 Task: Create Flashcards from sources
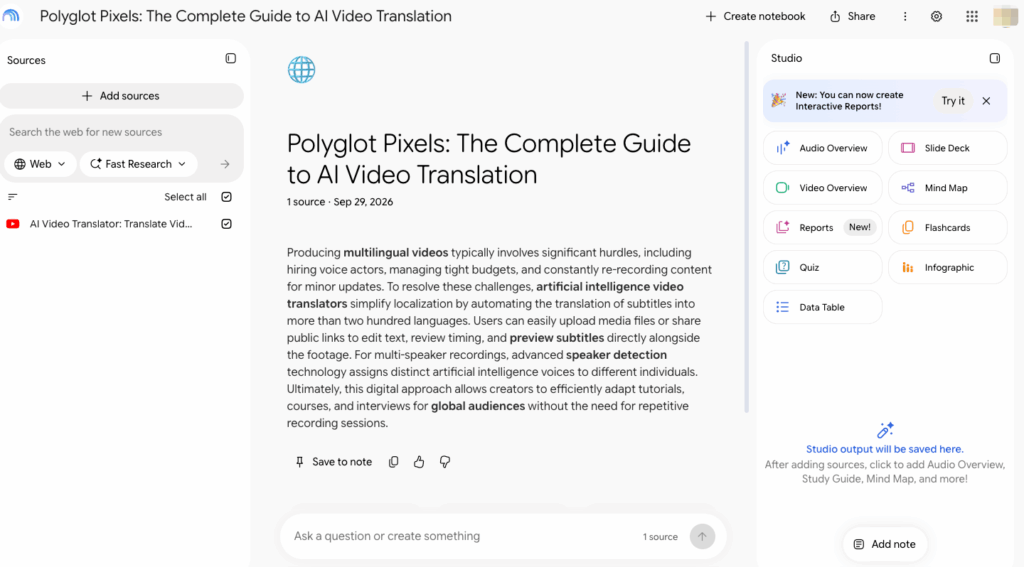click(948, 228)
